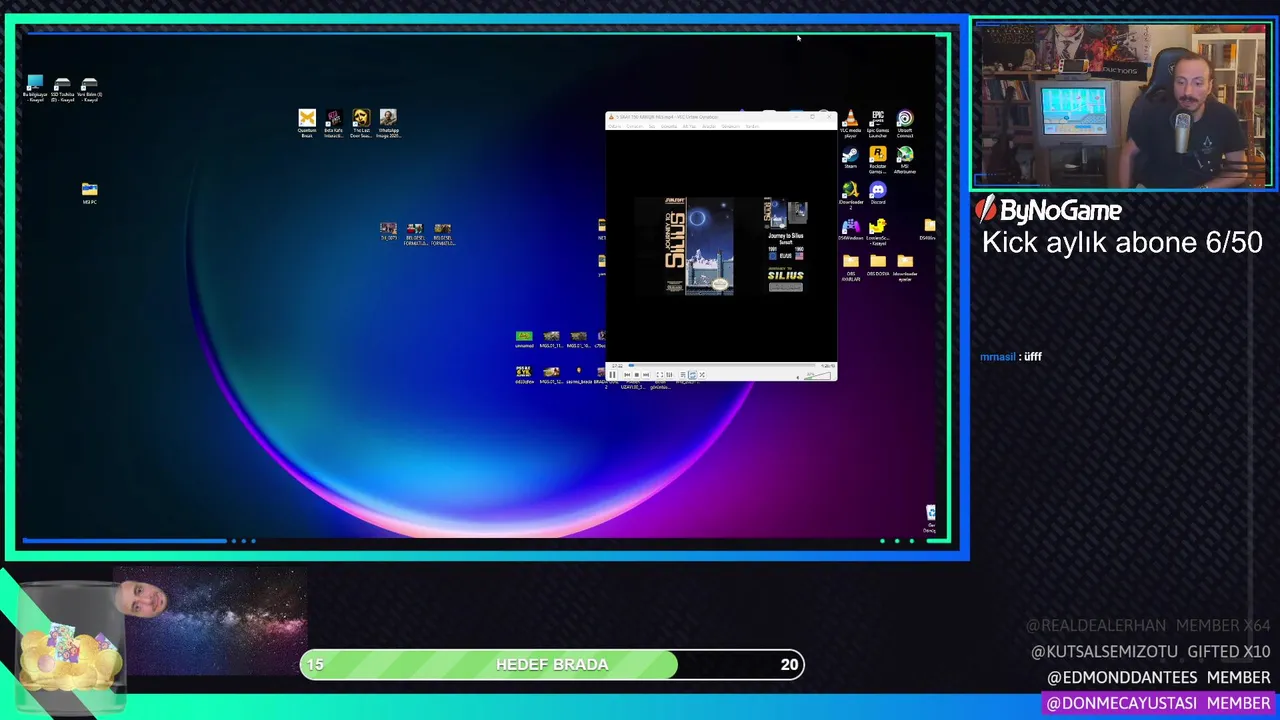
Task: Select the JDownloader 2 desktop icon
Action: 850,194
